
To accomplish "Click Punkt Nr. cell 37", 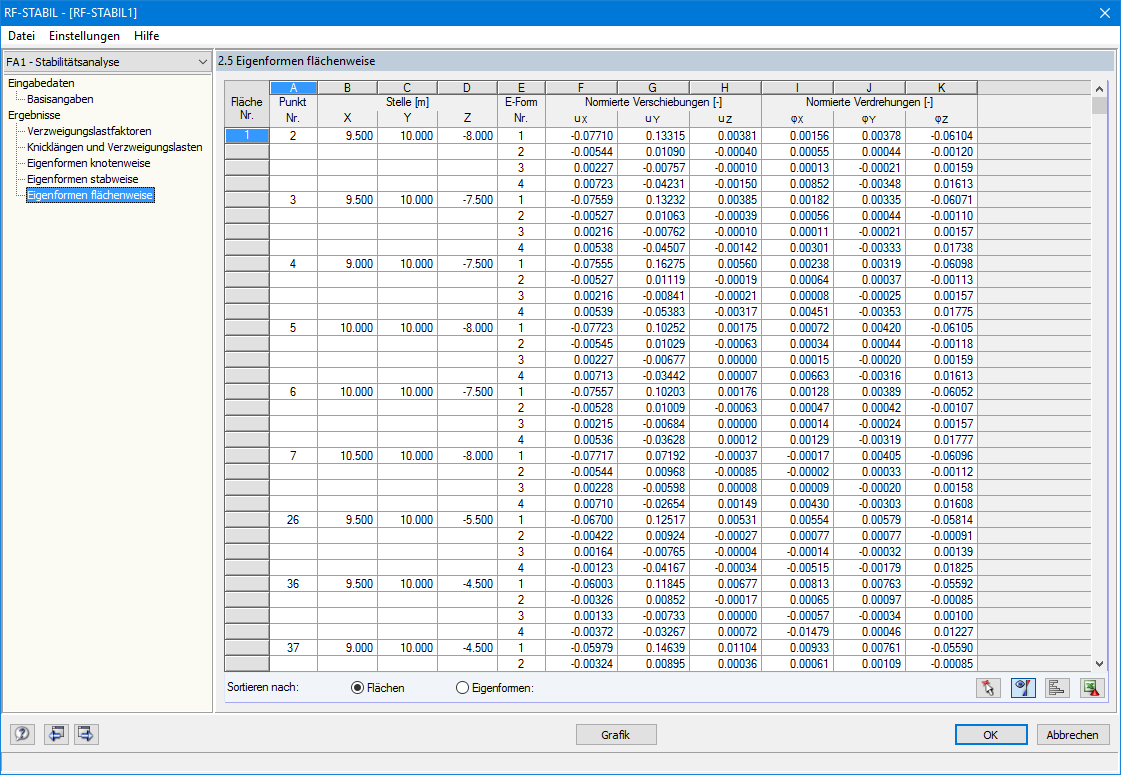I will point(293,648).
